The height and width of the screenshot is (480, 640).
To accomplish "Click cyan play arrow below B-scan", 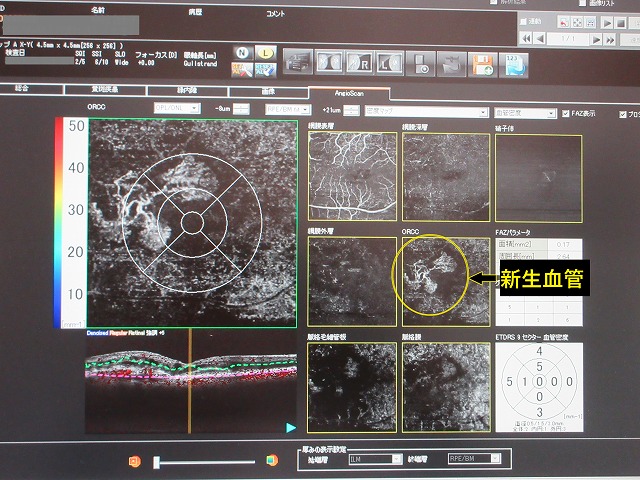I will tap(290, 427).
